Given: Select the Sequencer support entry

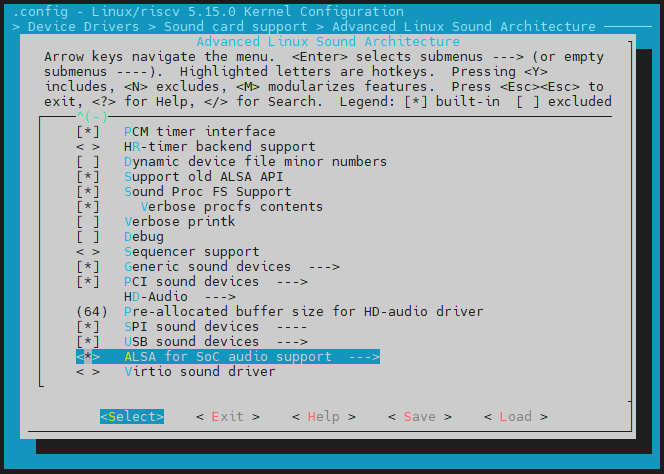Looking at the screenshot, I should click(192, 252).
